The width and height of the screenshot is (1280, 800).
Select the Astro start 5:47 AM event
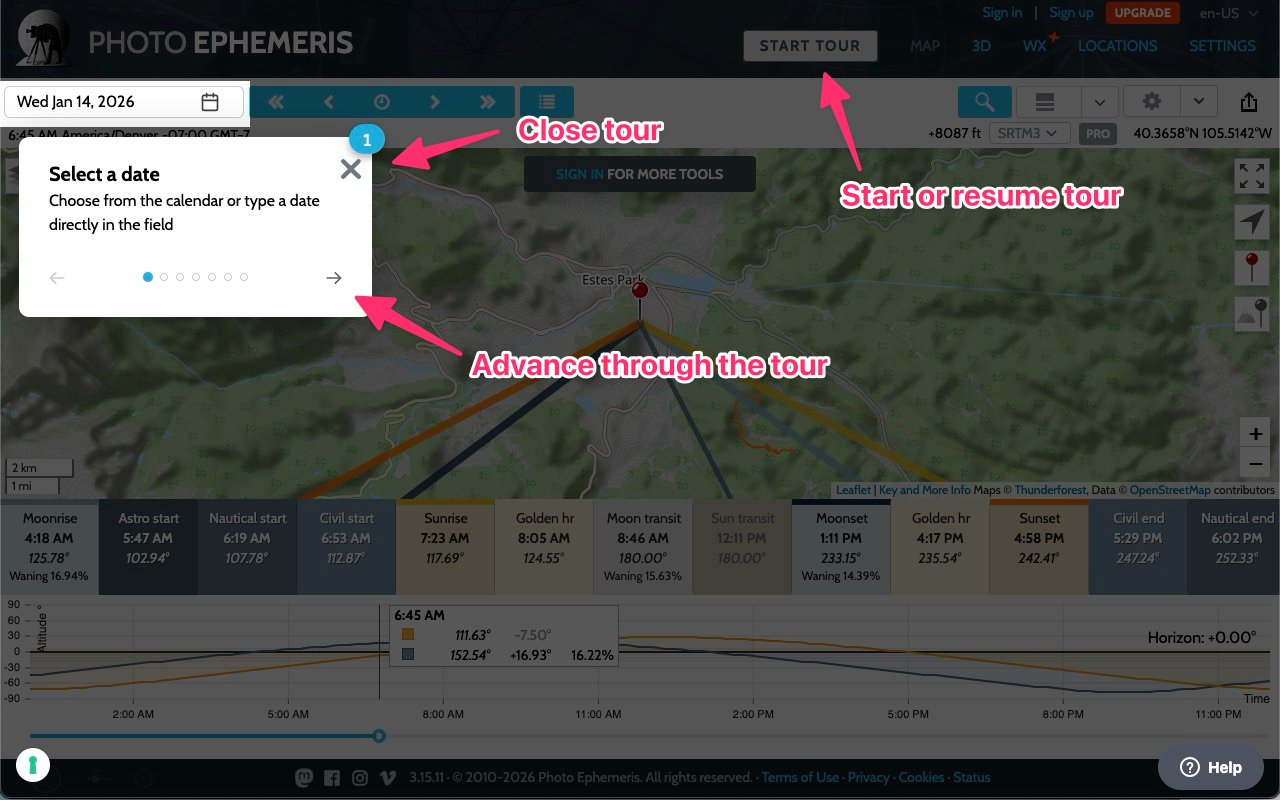[149, 548]
